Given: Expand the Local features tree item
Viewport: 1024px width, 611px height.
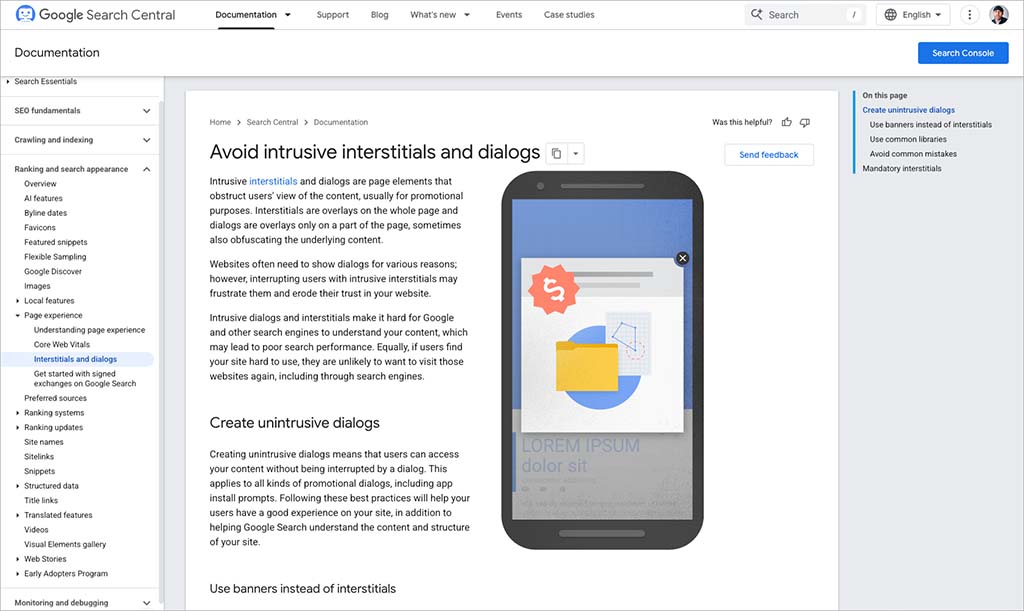Looking at the screenshot, I should click(x=18, y=301).
